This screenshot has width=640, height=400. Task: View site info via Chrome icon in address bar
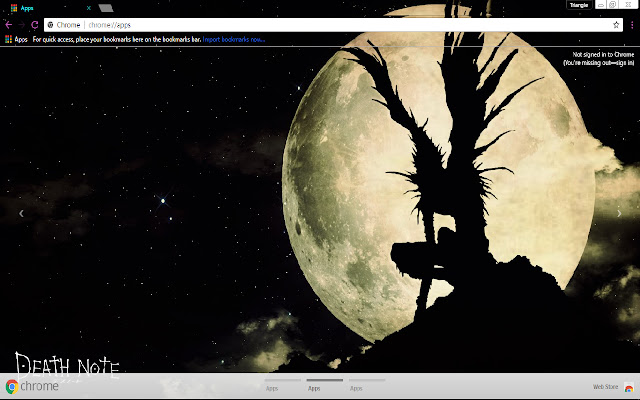pyautogui.click(x=50, y=23)
